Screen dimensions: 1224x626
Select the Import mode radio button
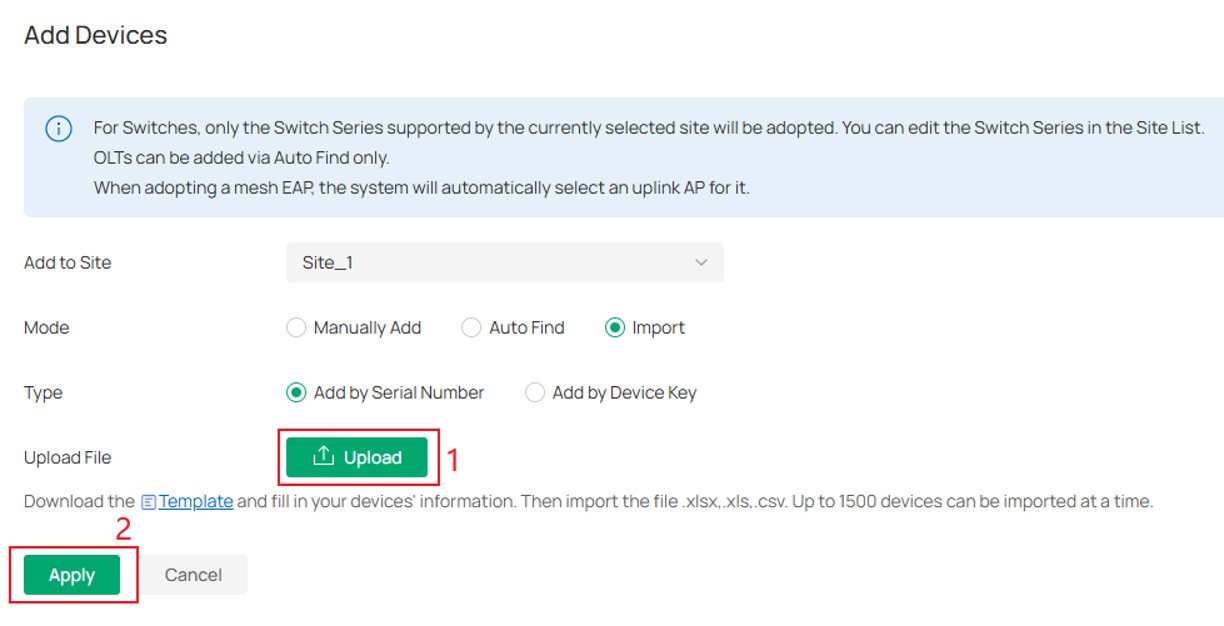[615, 328]
